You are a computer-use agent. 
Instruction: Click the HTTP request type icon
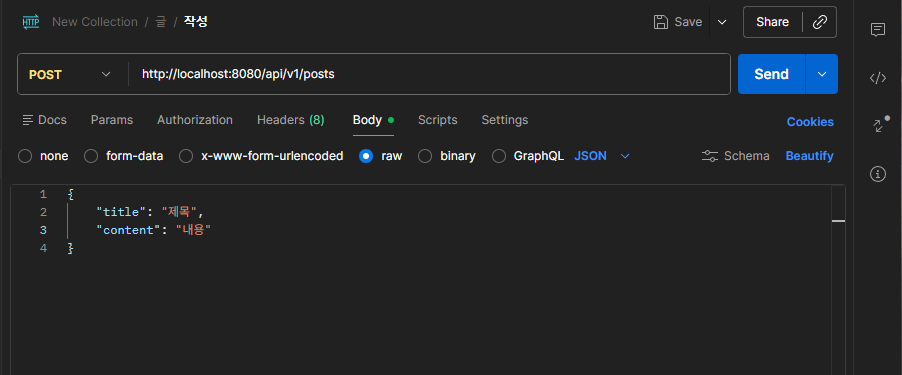tap(31, 22)
